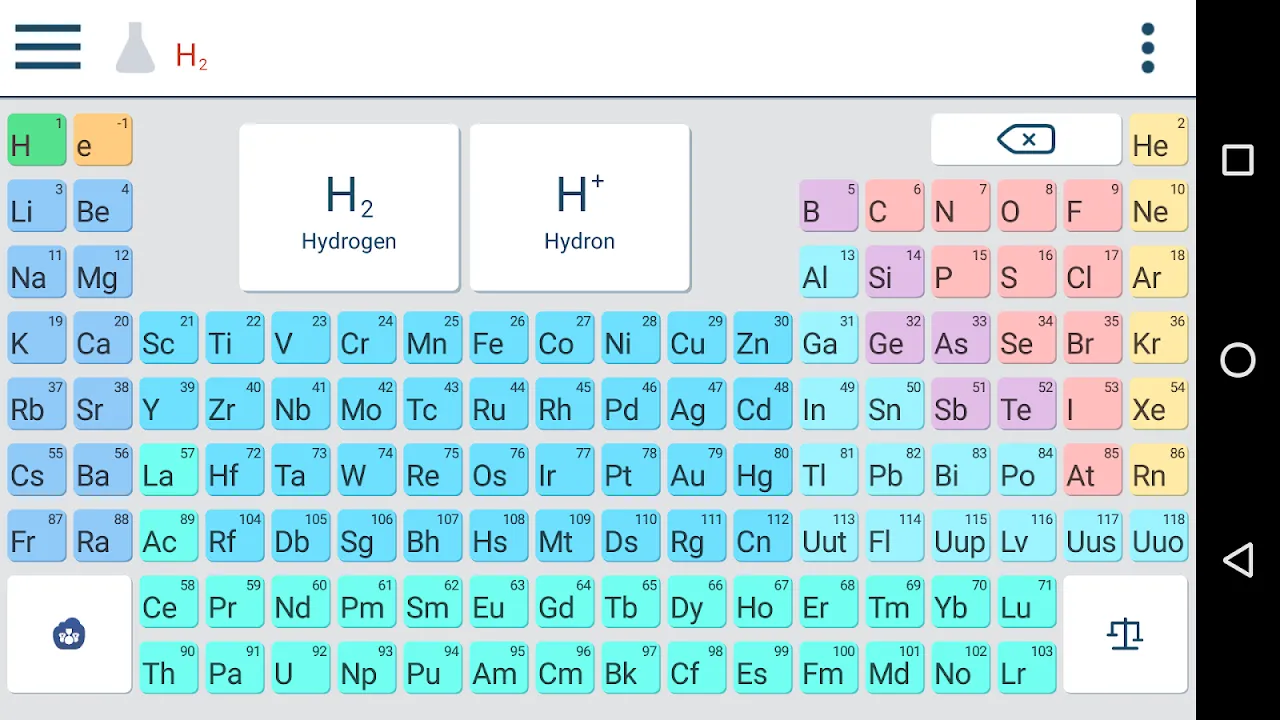Tap the flask icon beside H₂
This screenshot has height=720, width=1280.
pyautogui.click(x=135, y=48)
